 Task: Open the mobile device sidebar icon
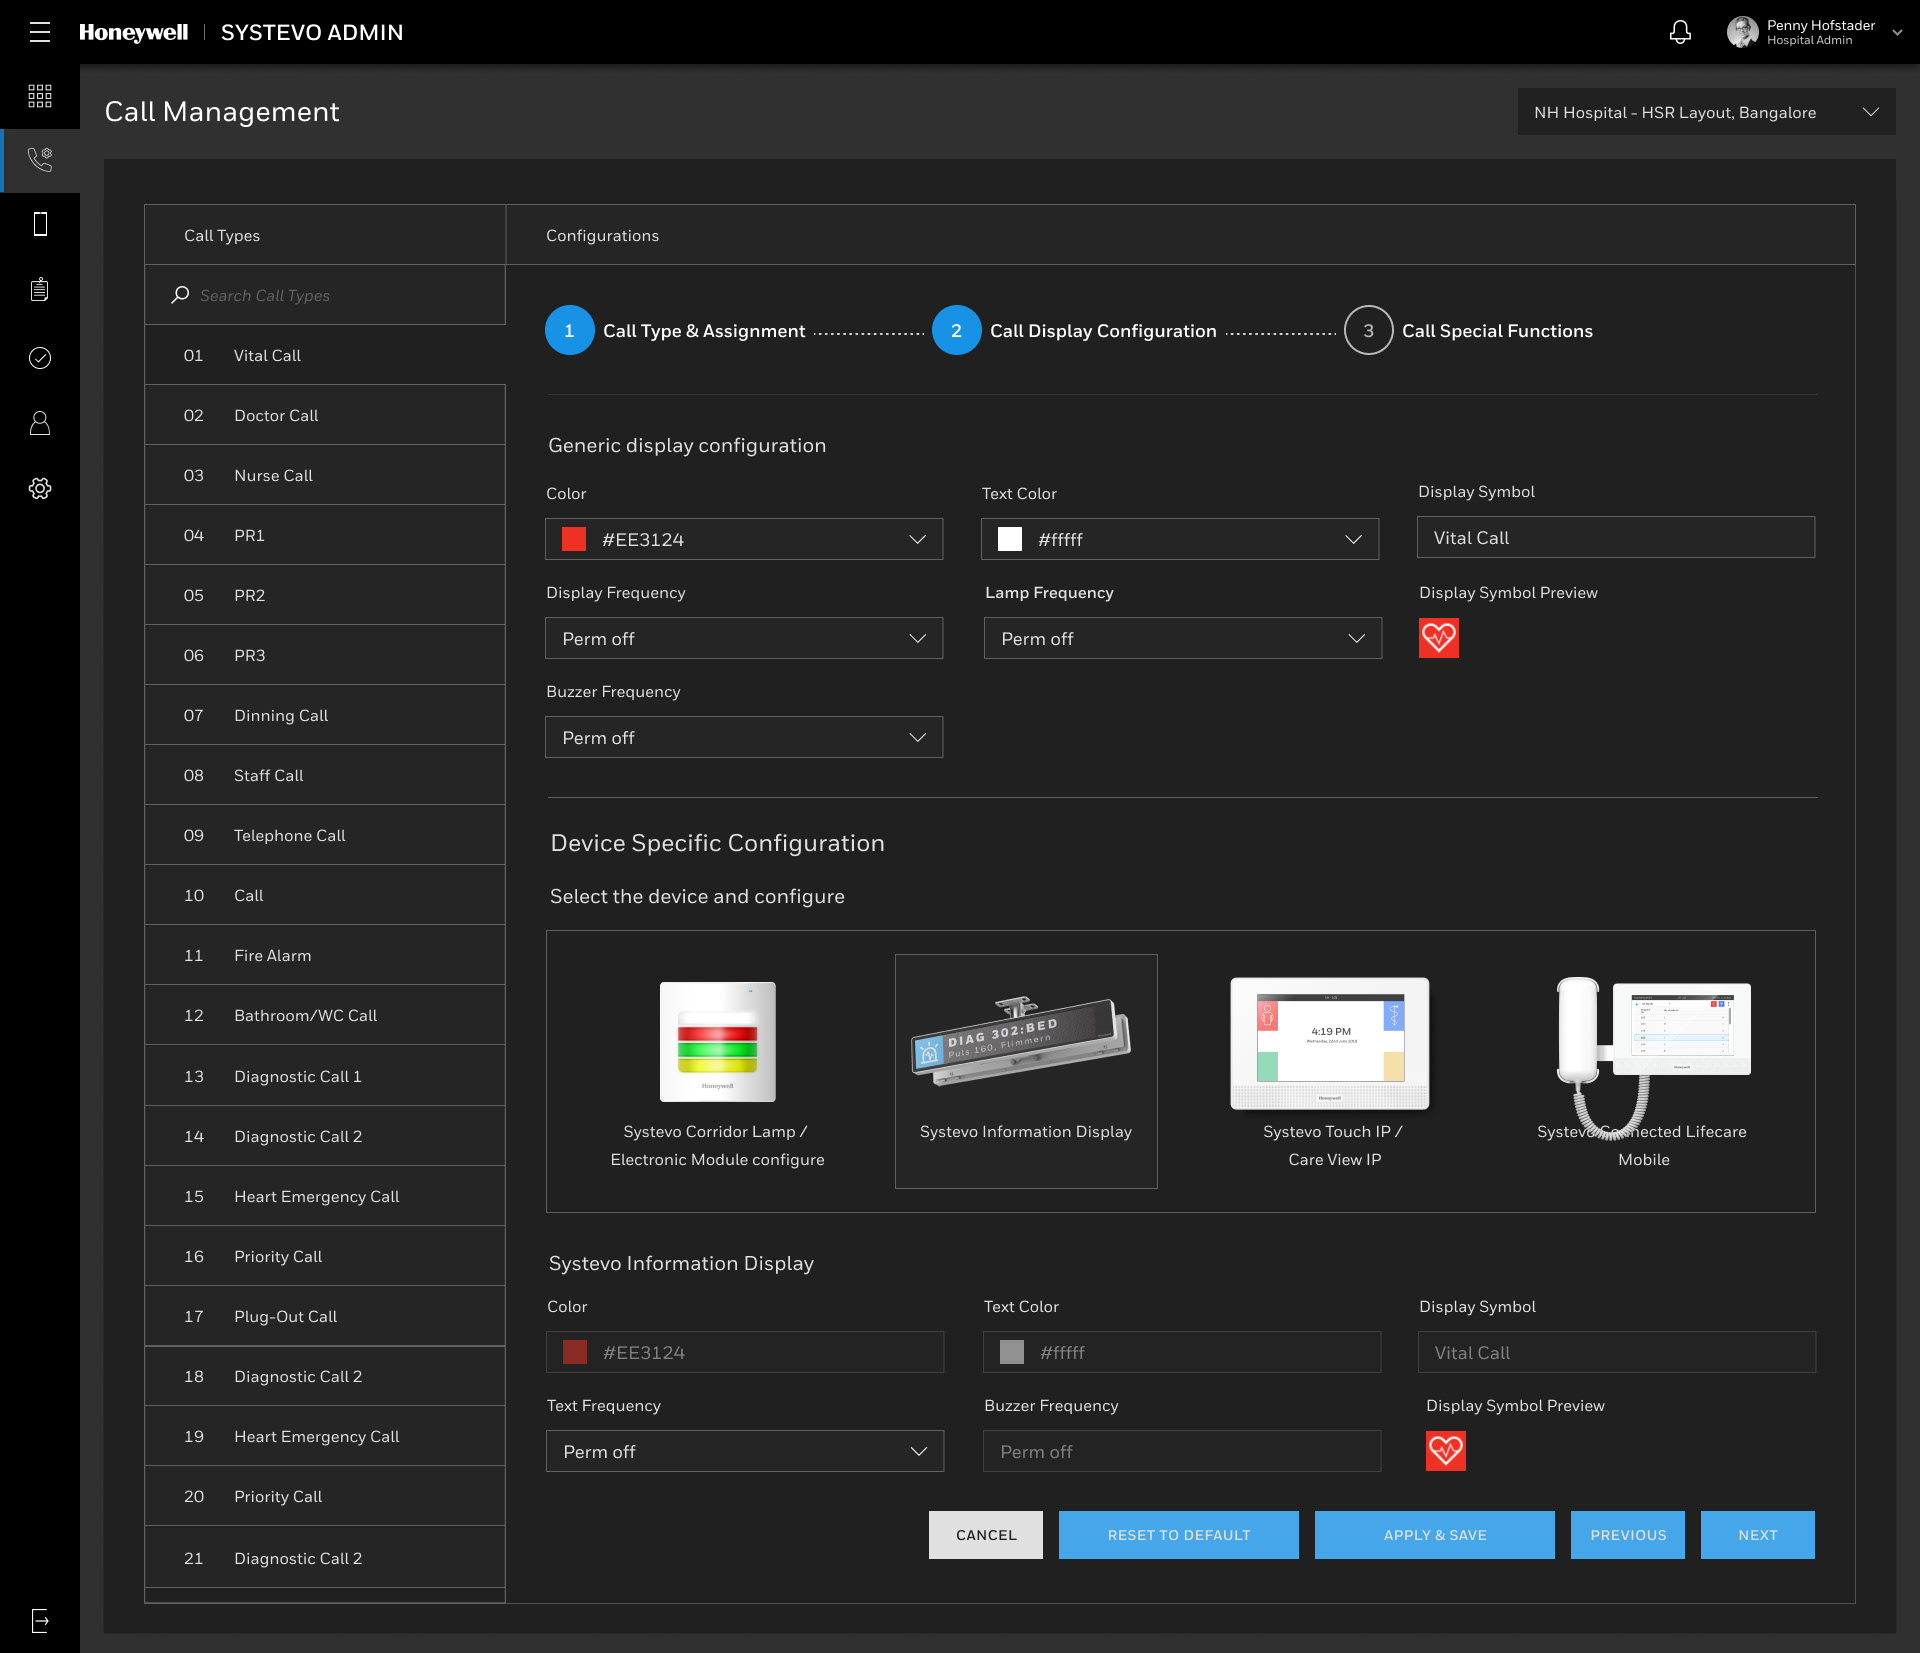[40, 224]
